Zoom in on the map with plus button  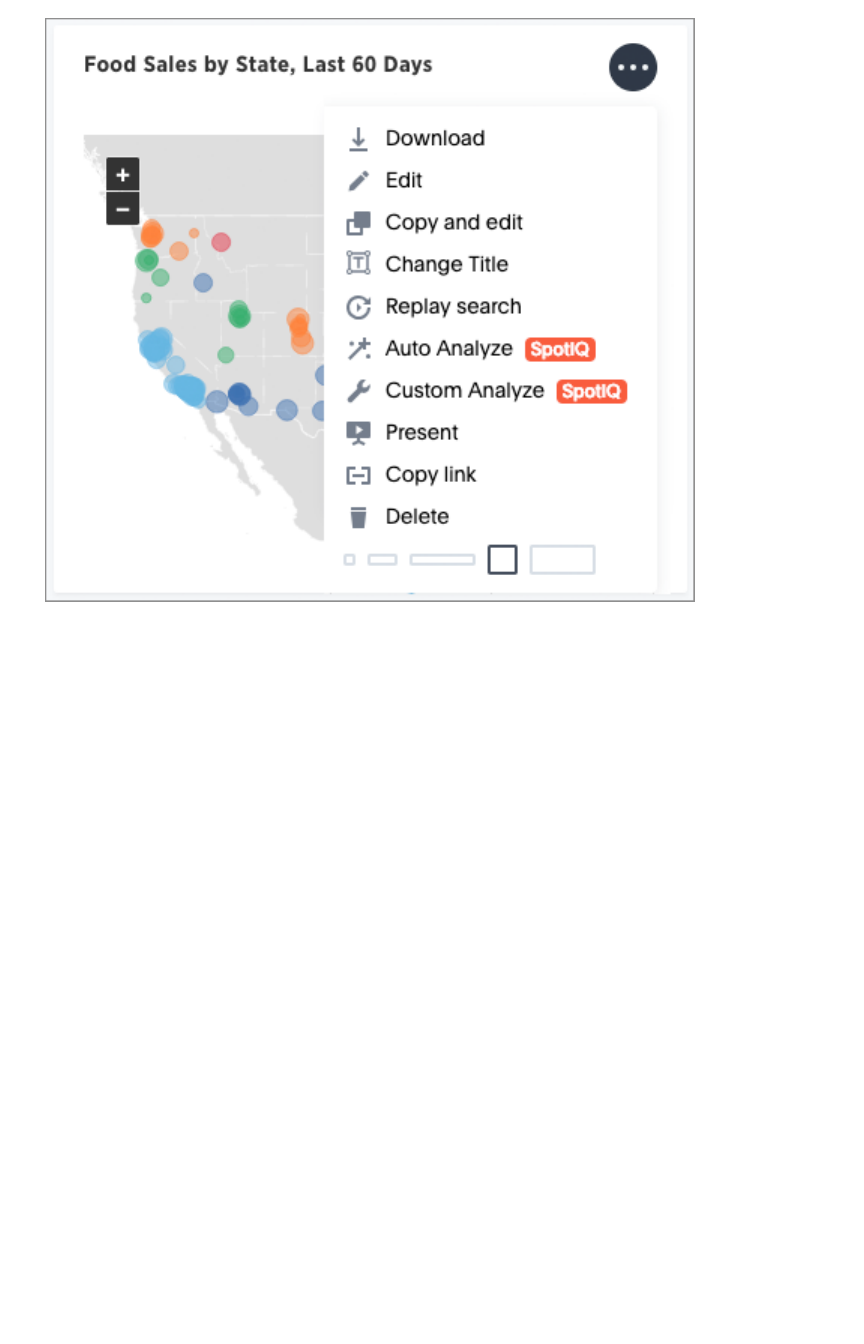122,175
